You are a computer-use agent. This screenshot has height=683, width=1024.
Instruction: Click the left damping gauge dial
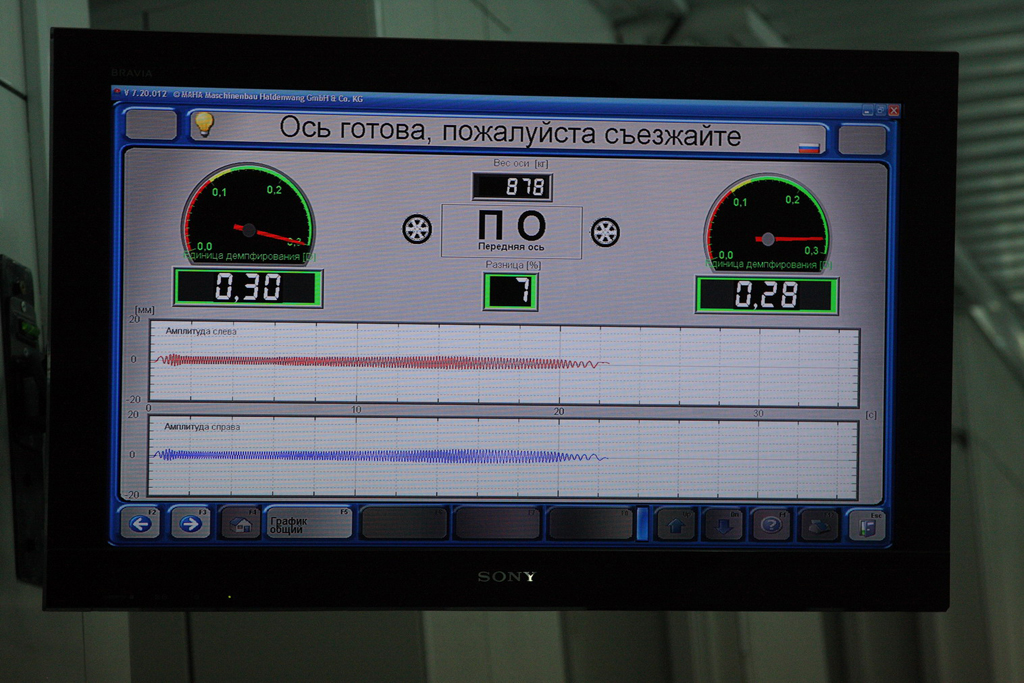click(x=248, y=212)
